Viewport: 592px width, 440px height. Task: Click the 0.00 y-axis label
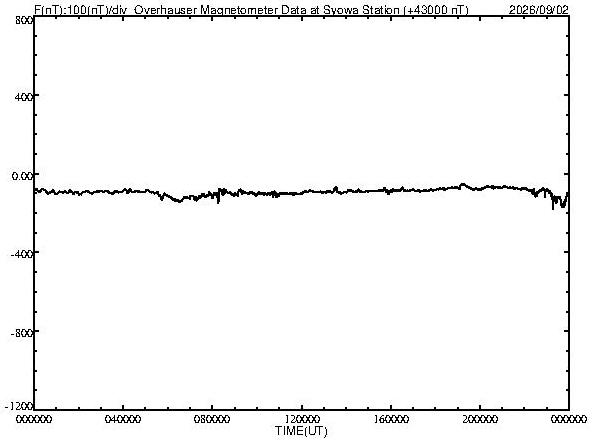click(22, 176)
